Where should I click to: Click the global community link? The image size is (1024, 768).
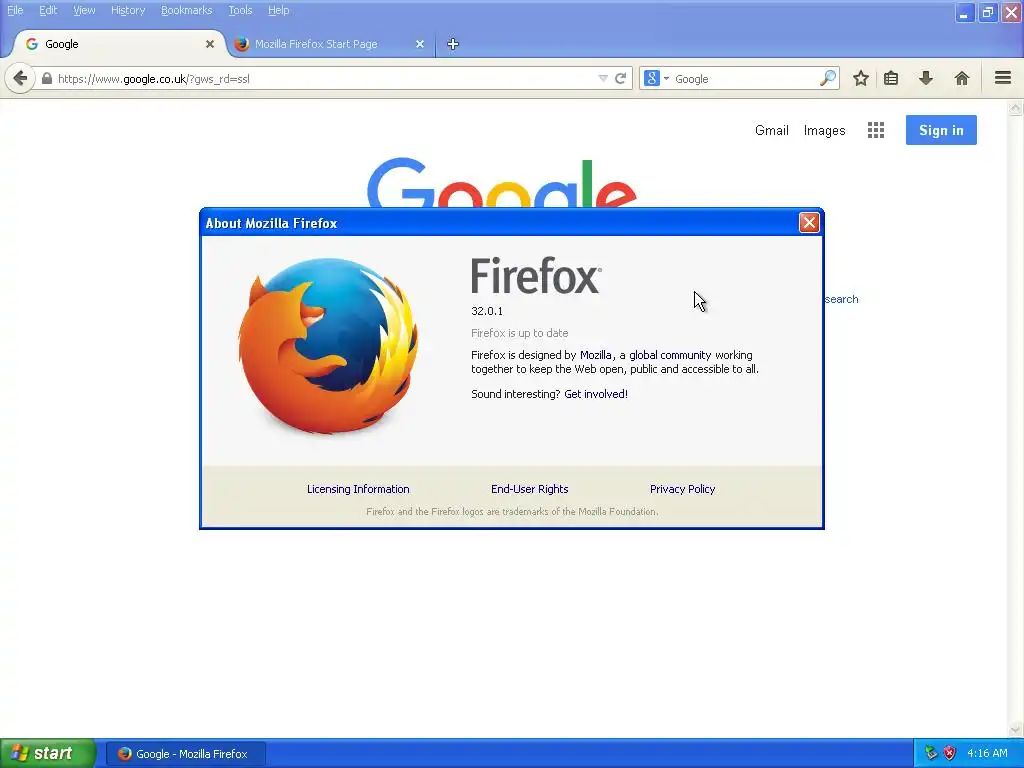coord(670,355)
